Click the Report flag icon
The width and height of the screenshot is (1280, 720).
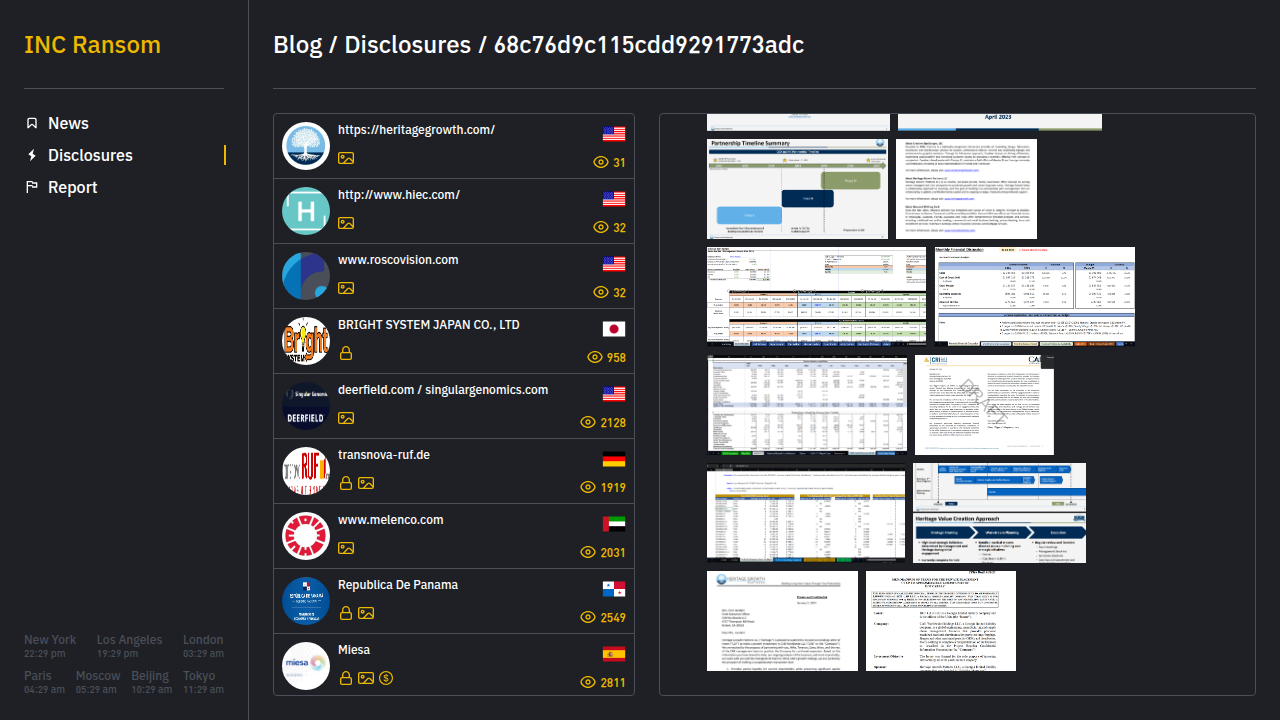pyautogui.click(x=32, y=187)
